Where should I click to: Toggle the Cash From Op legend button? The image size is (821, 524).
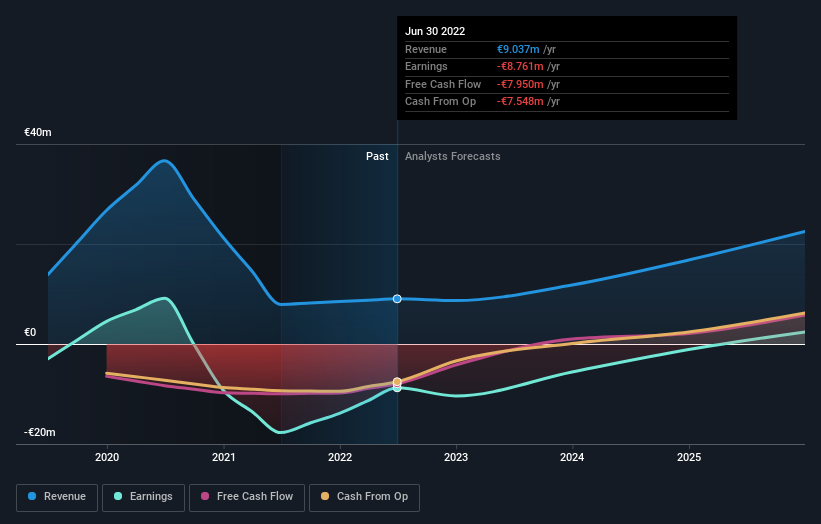click(x=364, y=497)
